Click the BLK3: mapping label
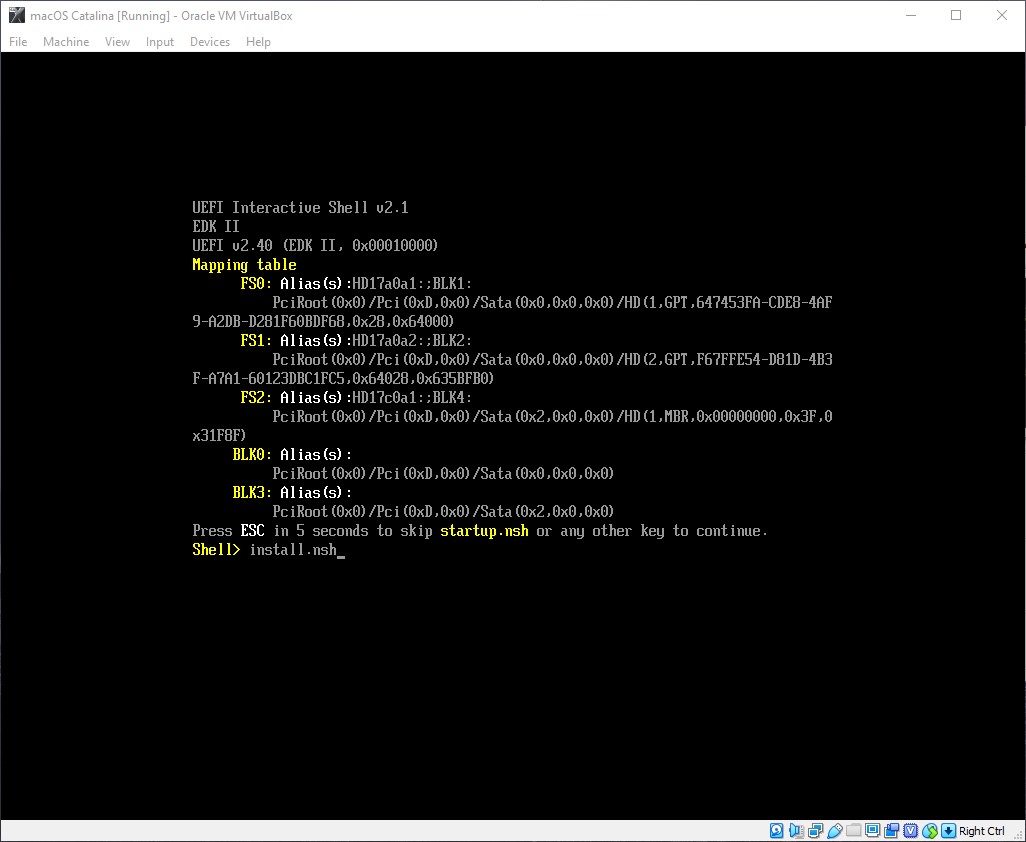Image resolution: width=1026 pixels, height=842 pixels. [252, 493]
